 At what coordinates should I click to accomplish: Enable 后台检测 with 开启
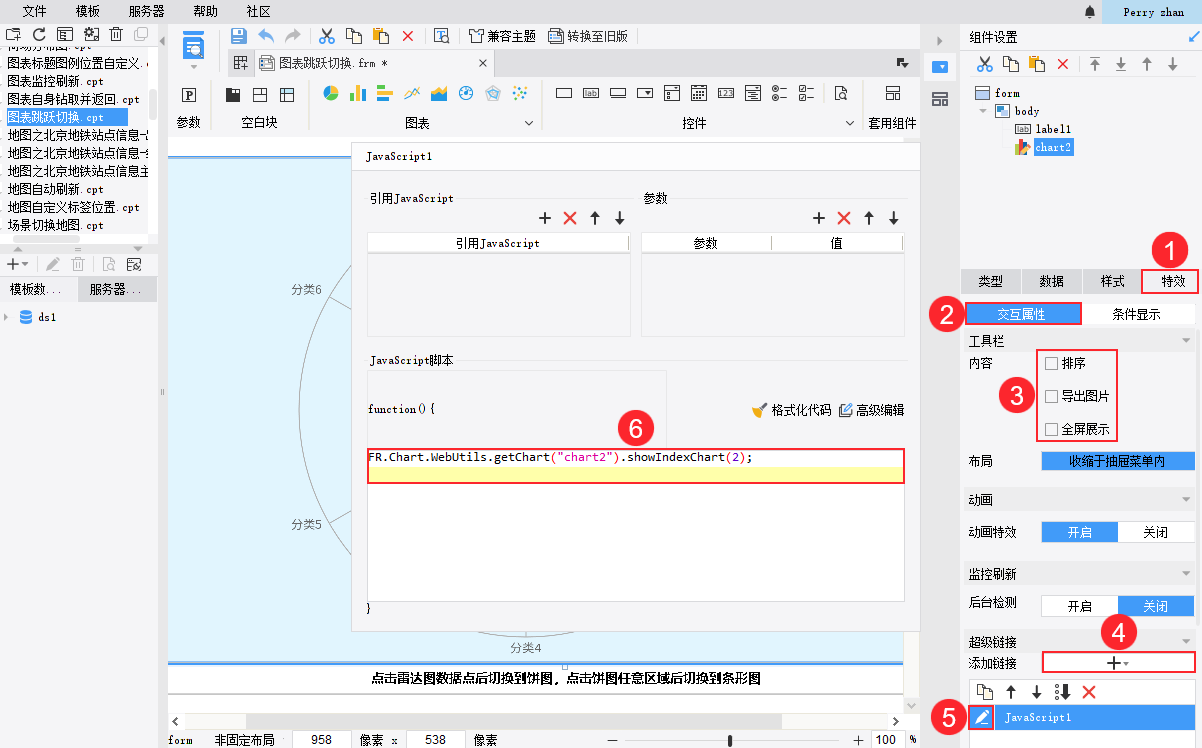coord(1080,605)
